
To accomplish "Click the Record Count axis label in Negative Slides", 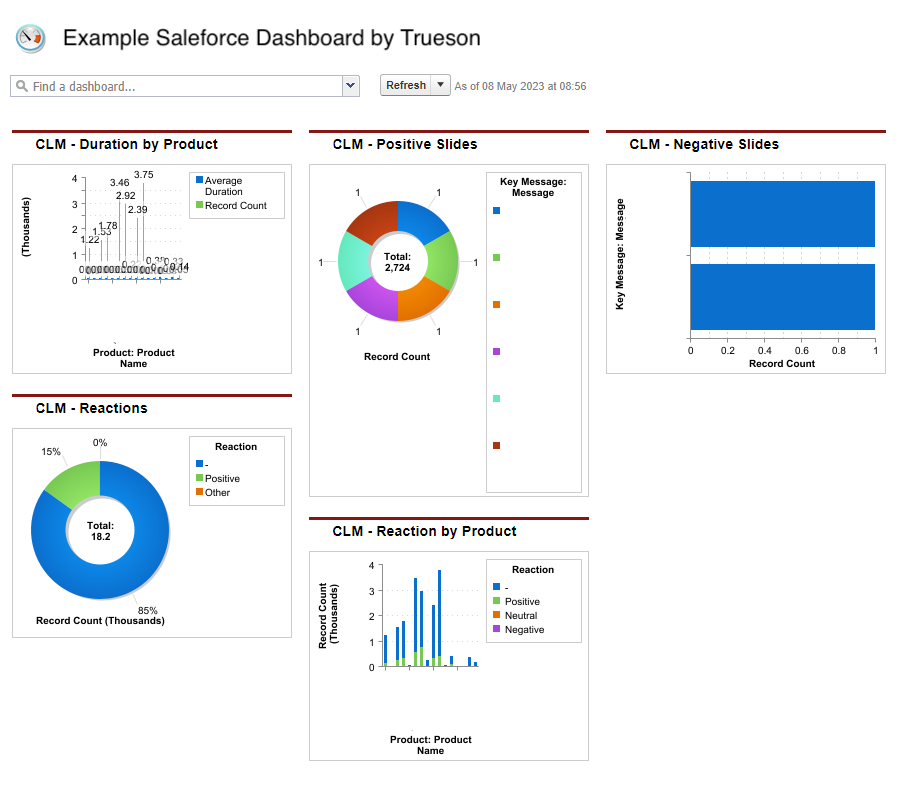I will 782,364.
